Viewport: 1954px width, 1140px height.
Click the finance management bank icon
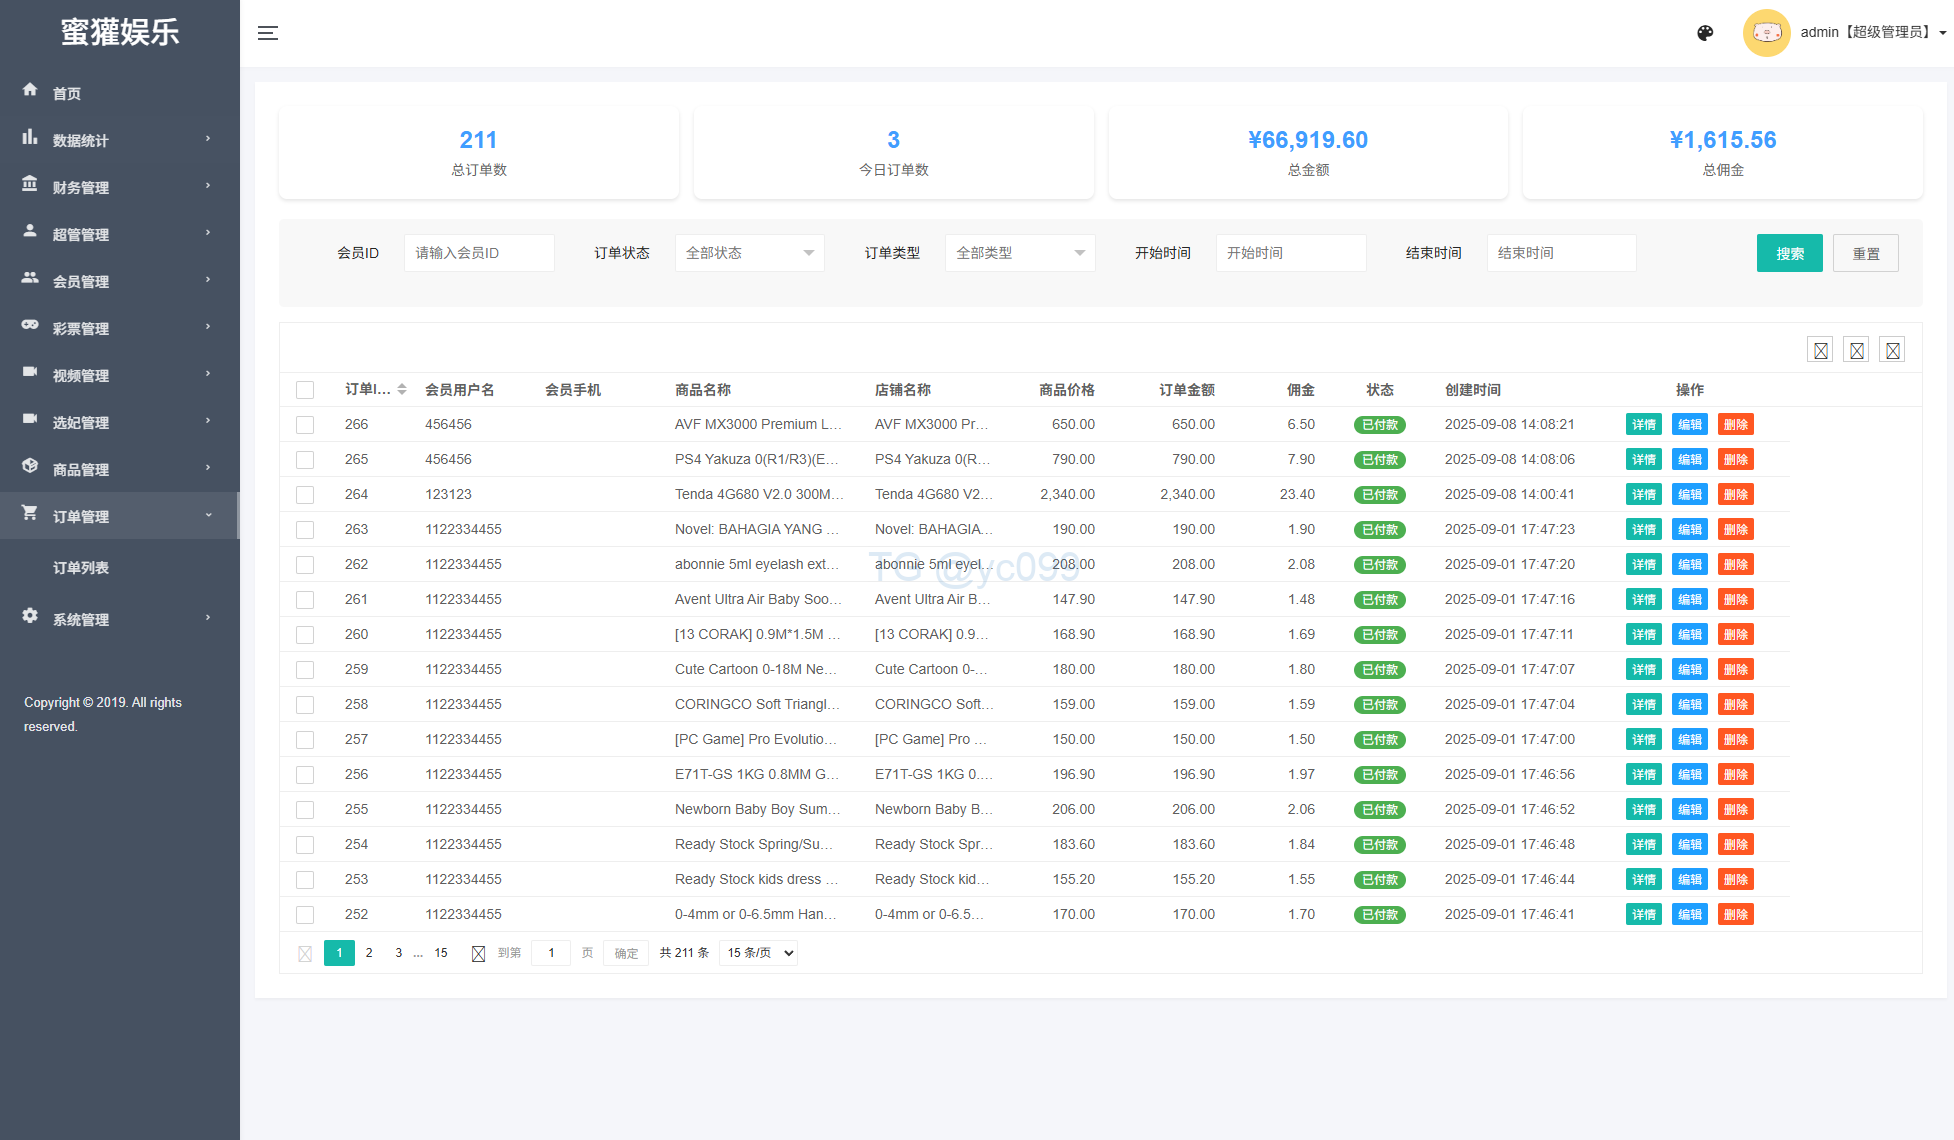tap(30, 184)
